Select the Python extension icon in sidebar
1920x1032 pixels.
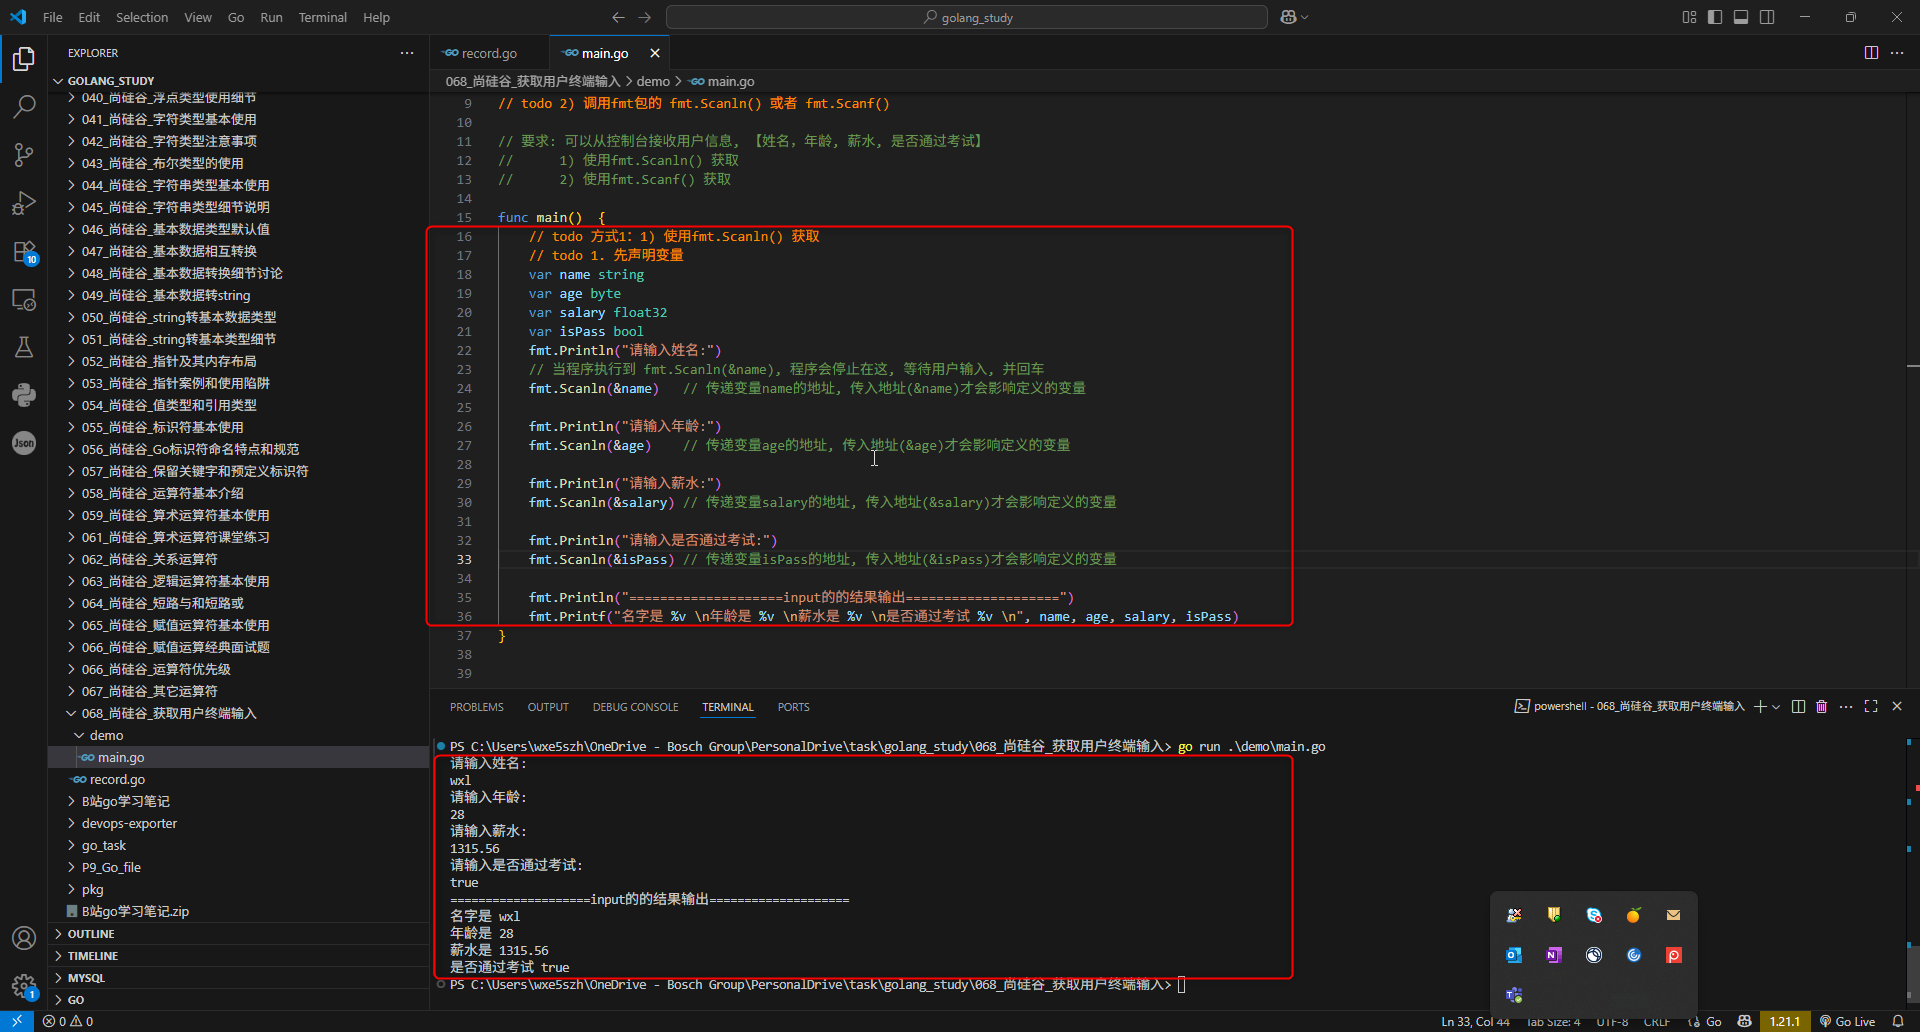tap(24, 395)
